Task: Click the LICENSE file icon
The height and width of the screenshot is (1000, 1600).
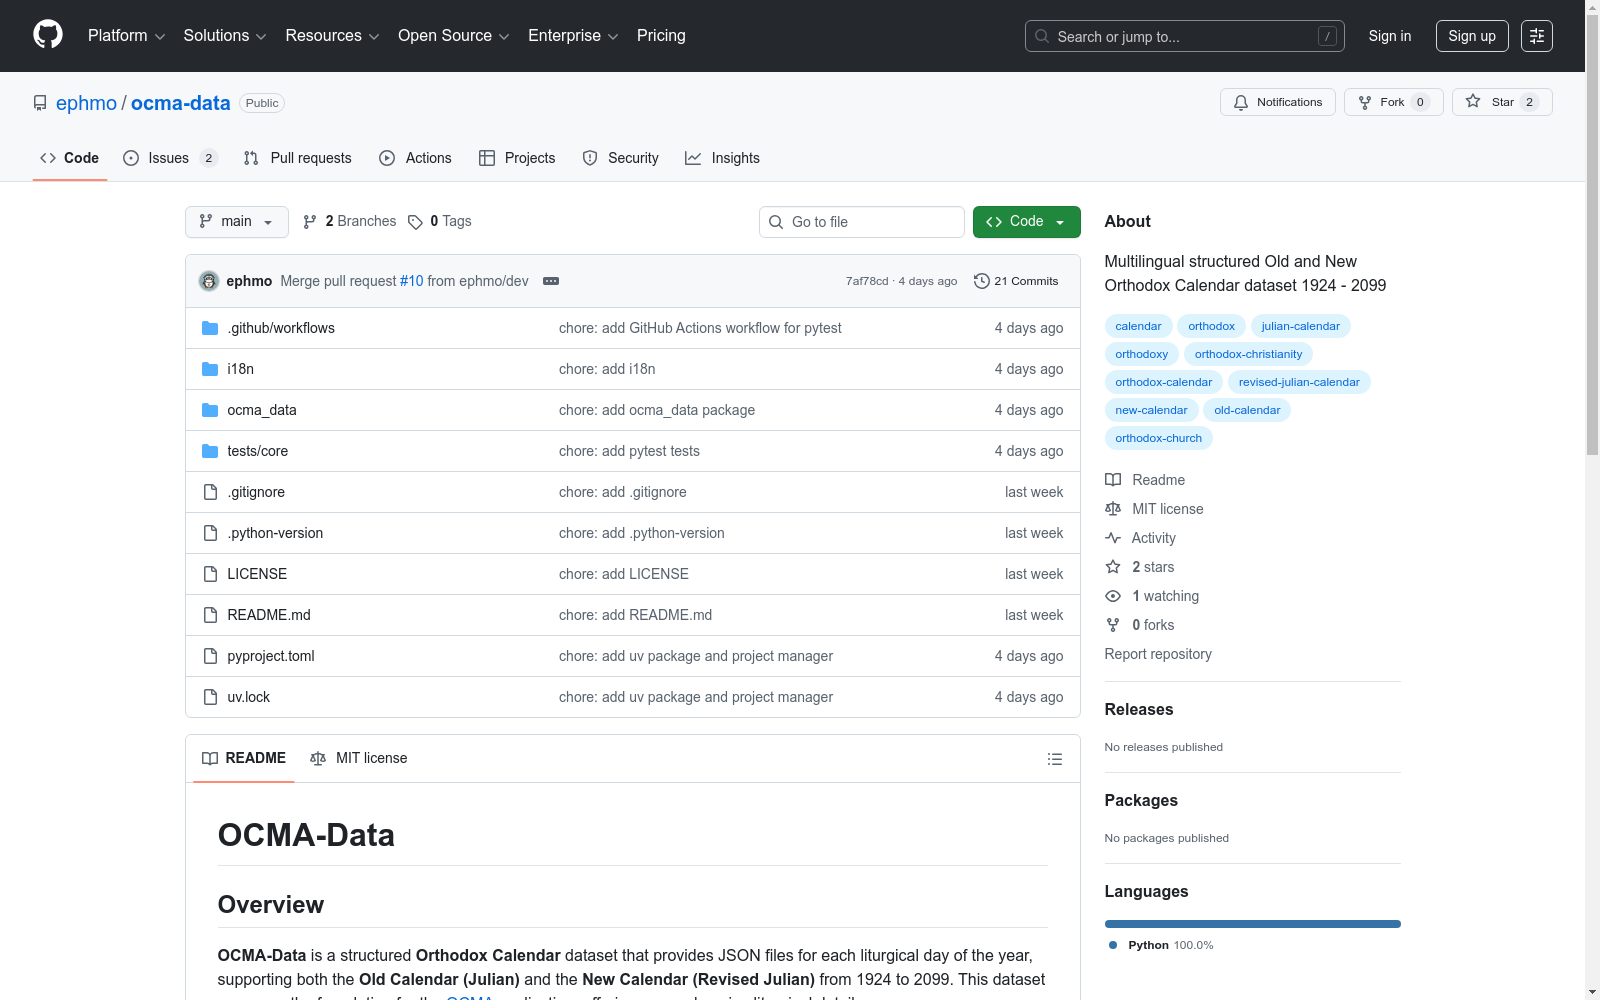Action: click(210, 574)
